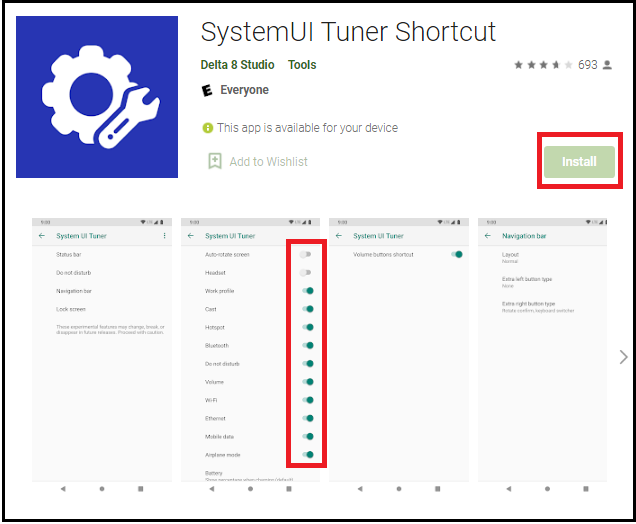This screenshot has width=636, height=524.
Task: Click Android back button in Navigation bar screenshot
Action: click(509, 489)
